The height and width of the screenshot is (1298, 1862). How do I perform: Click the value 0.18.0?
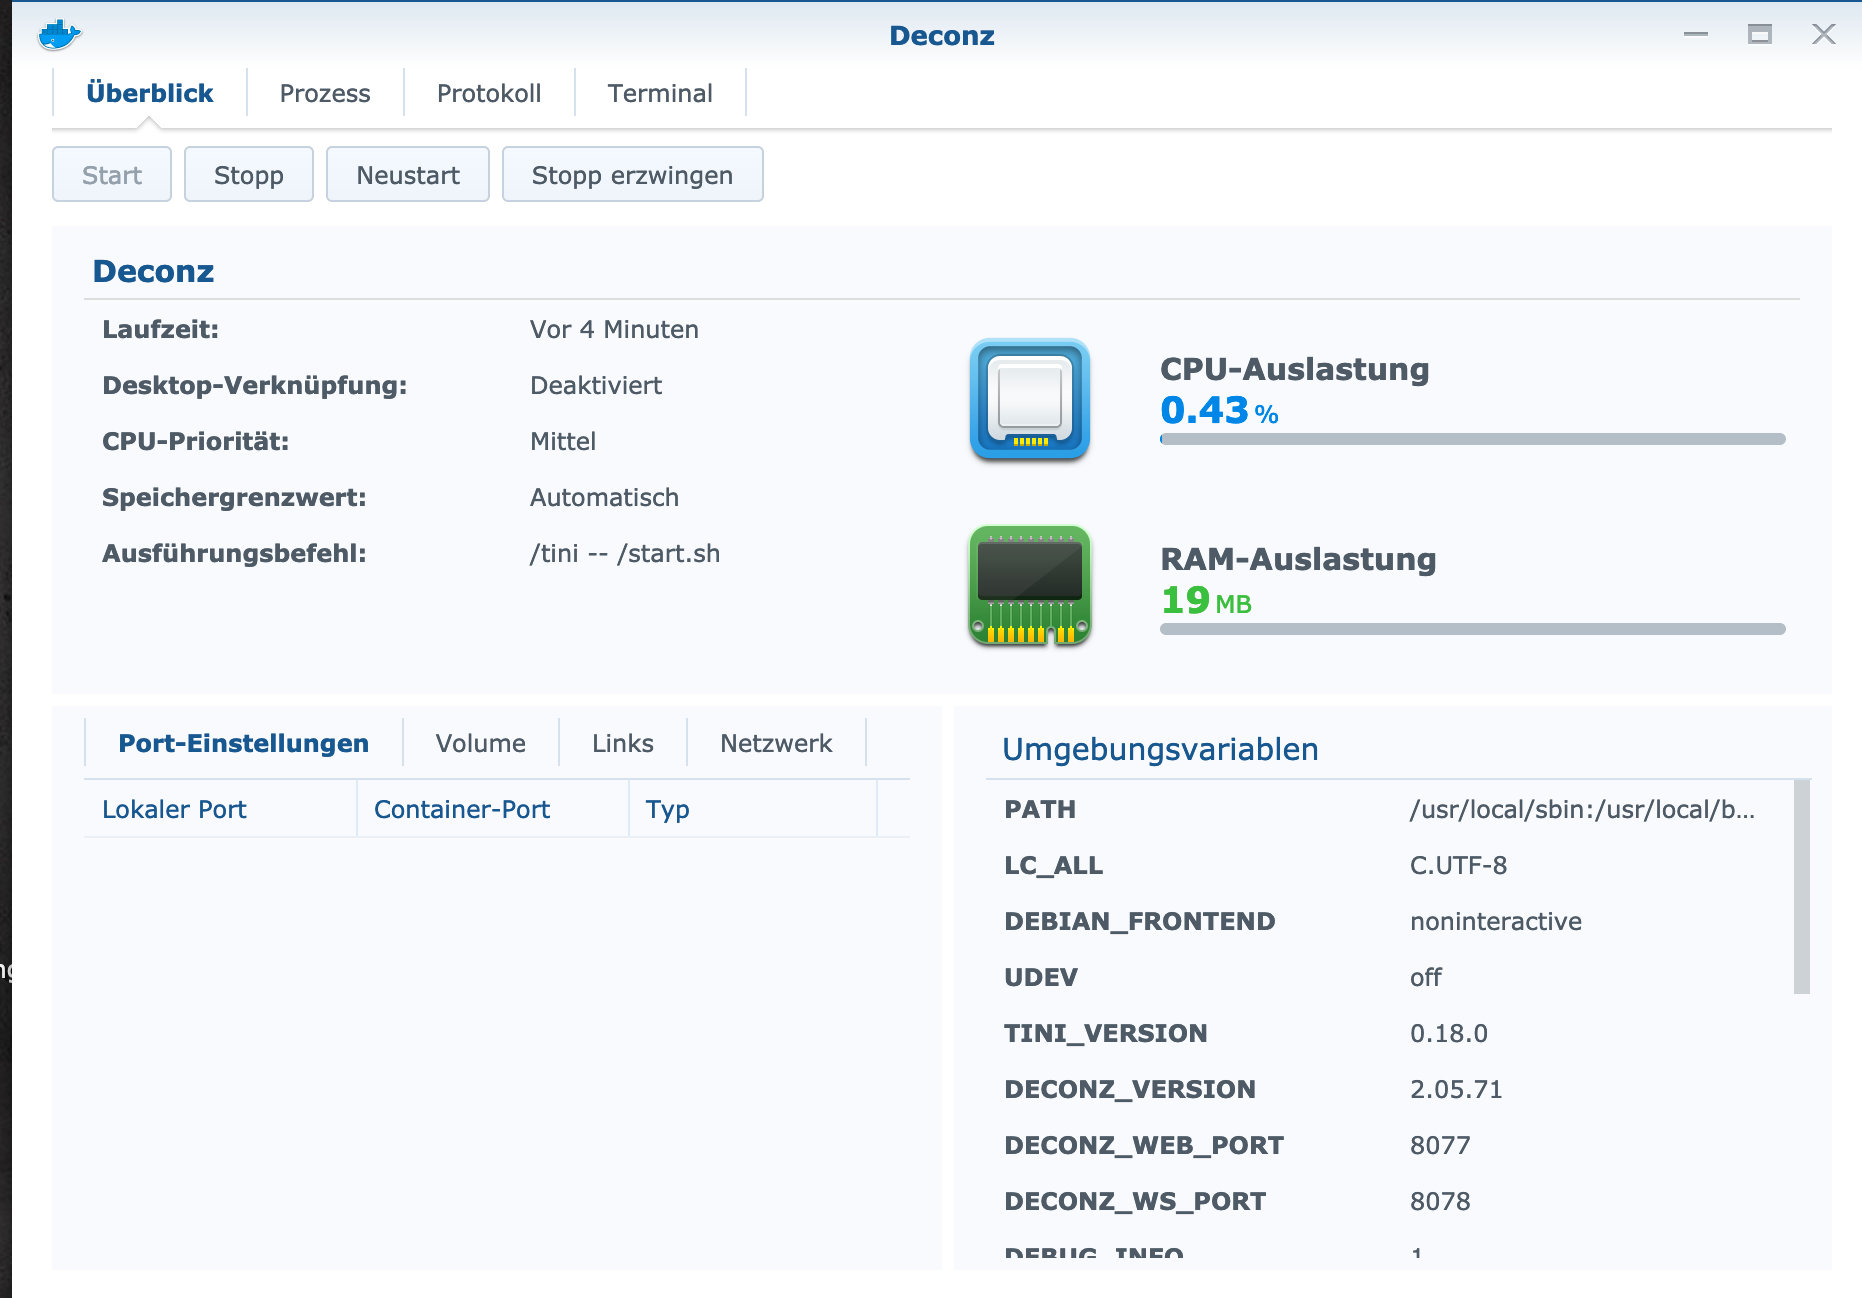pos(1448,1033)
